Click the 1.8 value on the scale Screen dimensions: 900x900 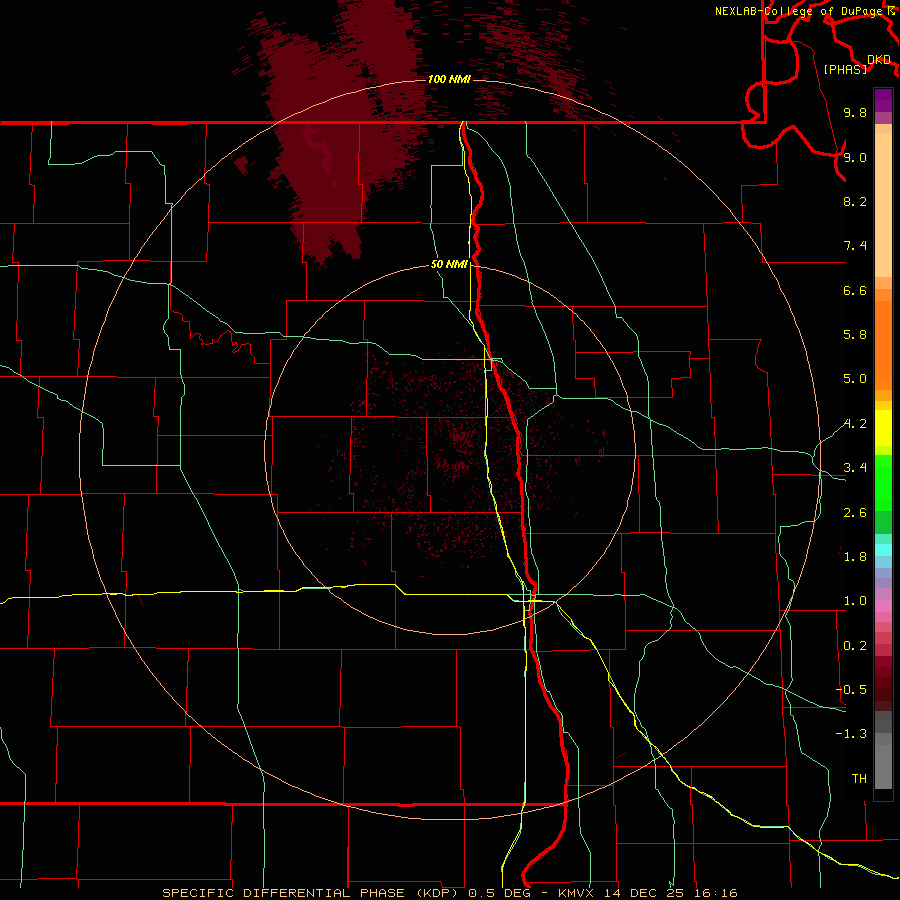tap(855, 557)
